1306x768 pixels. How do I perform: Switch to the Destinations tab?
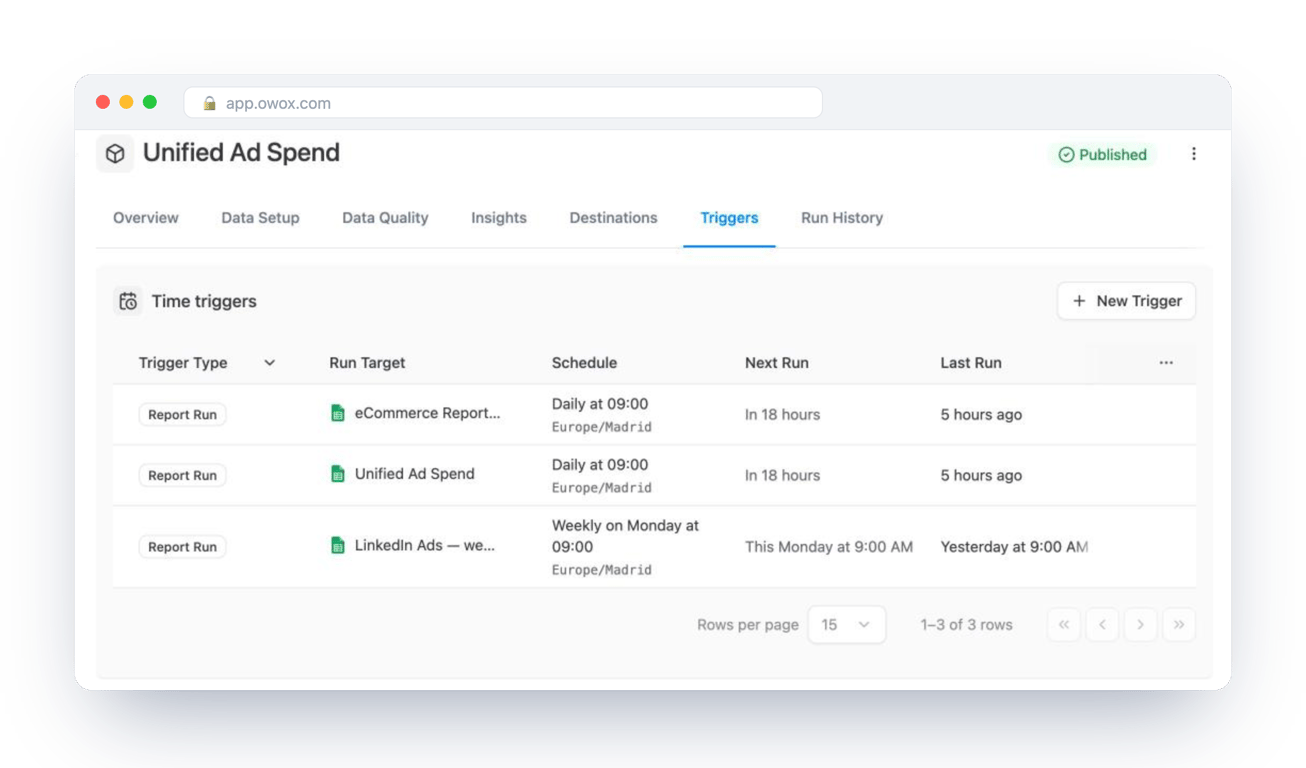point(614,218)
